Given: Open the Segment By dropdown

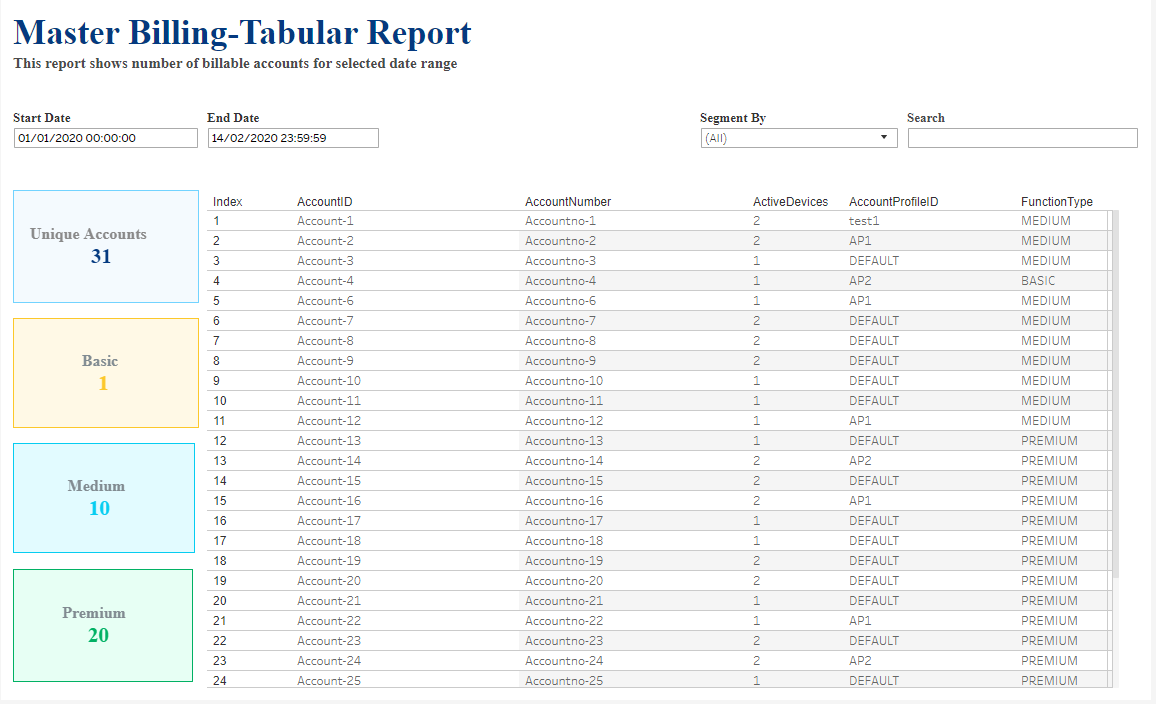Looking at the screenshot, I should [x=799, y=138].
